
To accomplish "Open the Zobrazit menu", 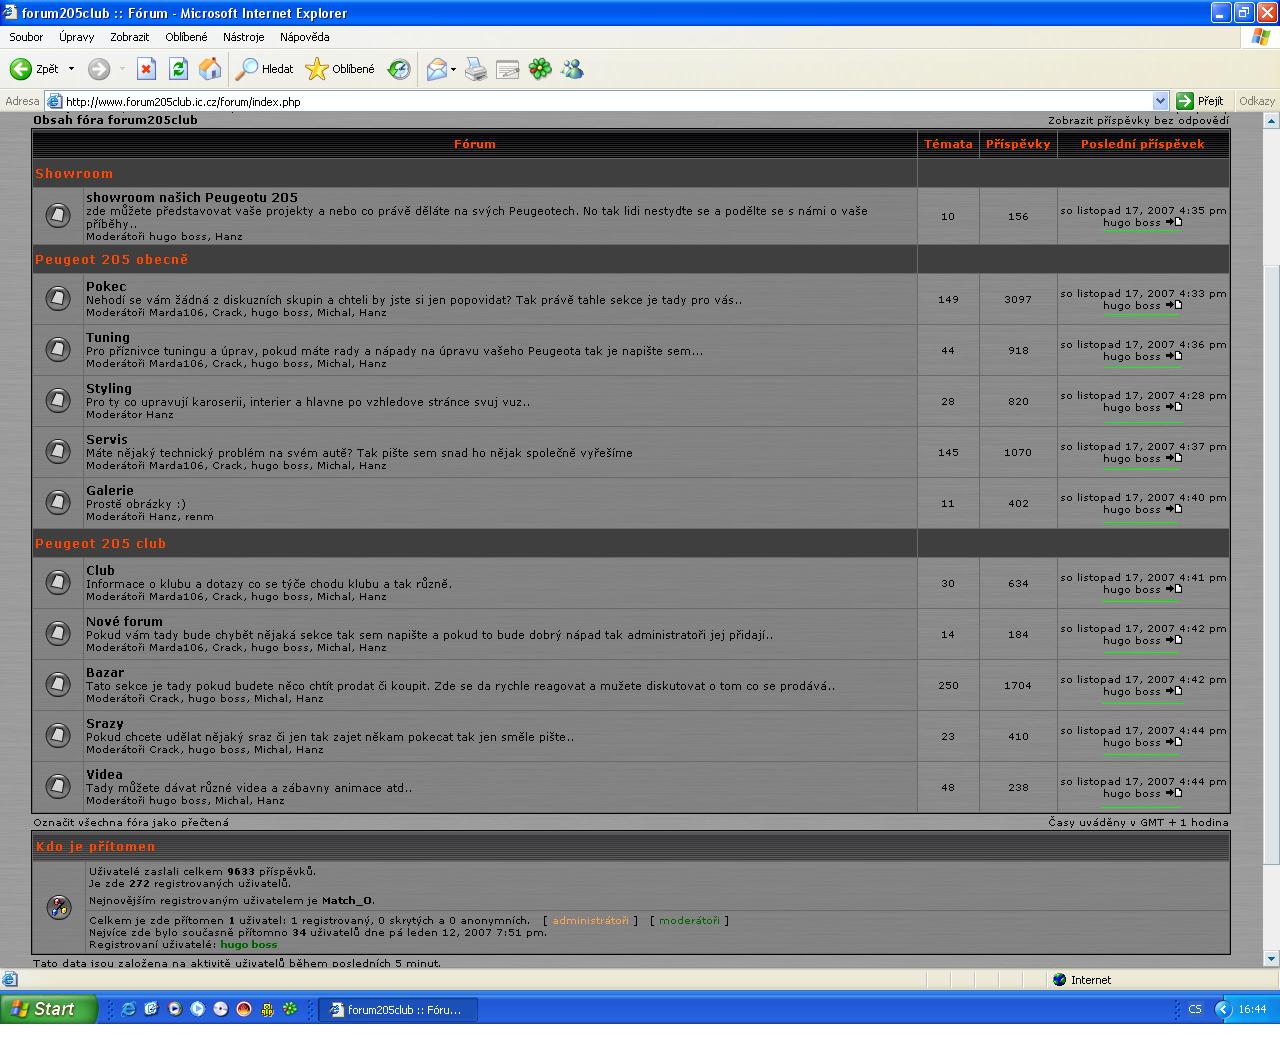I will (129, 37).
